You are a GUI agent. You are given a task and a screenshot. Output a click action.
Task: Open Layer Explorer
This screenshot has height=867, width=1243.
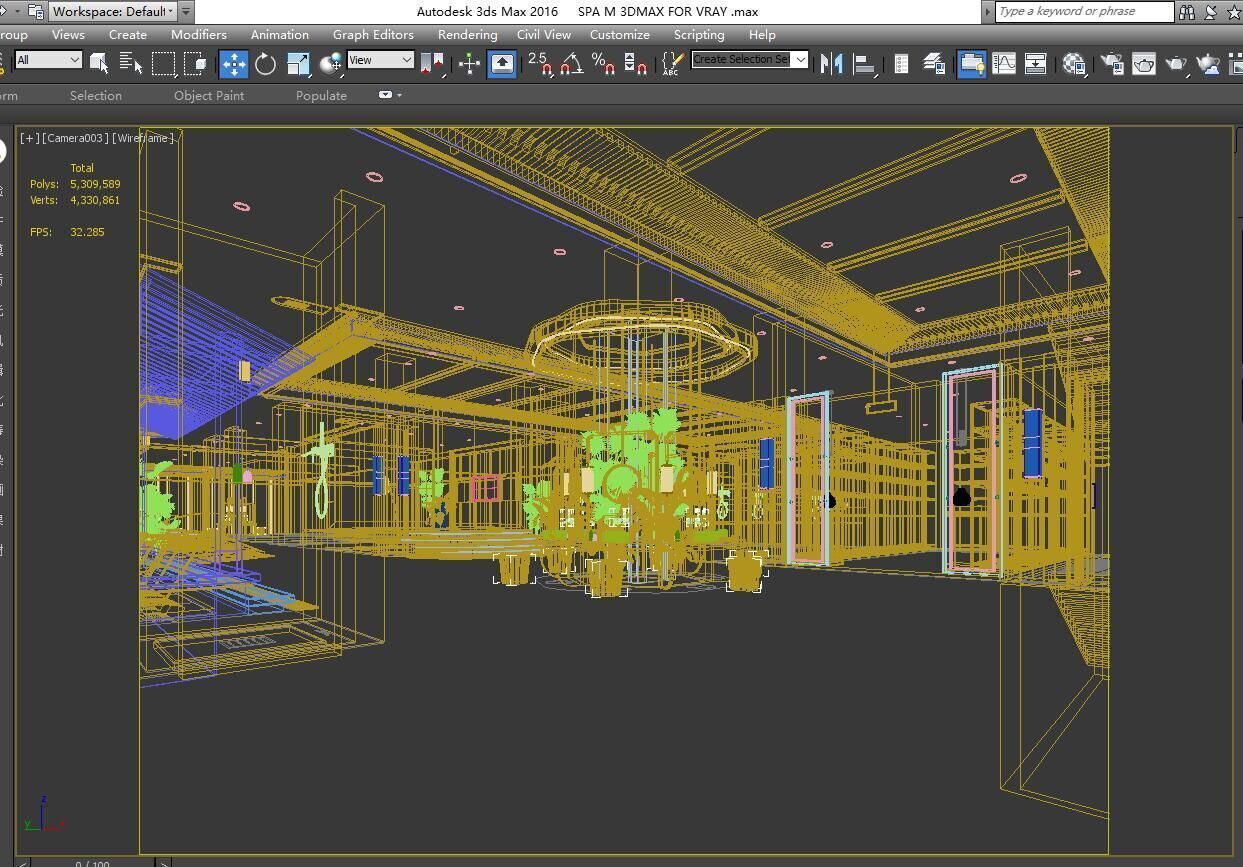(x=935, y=63)
